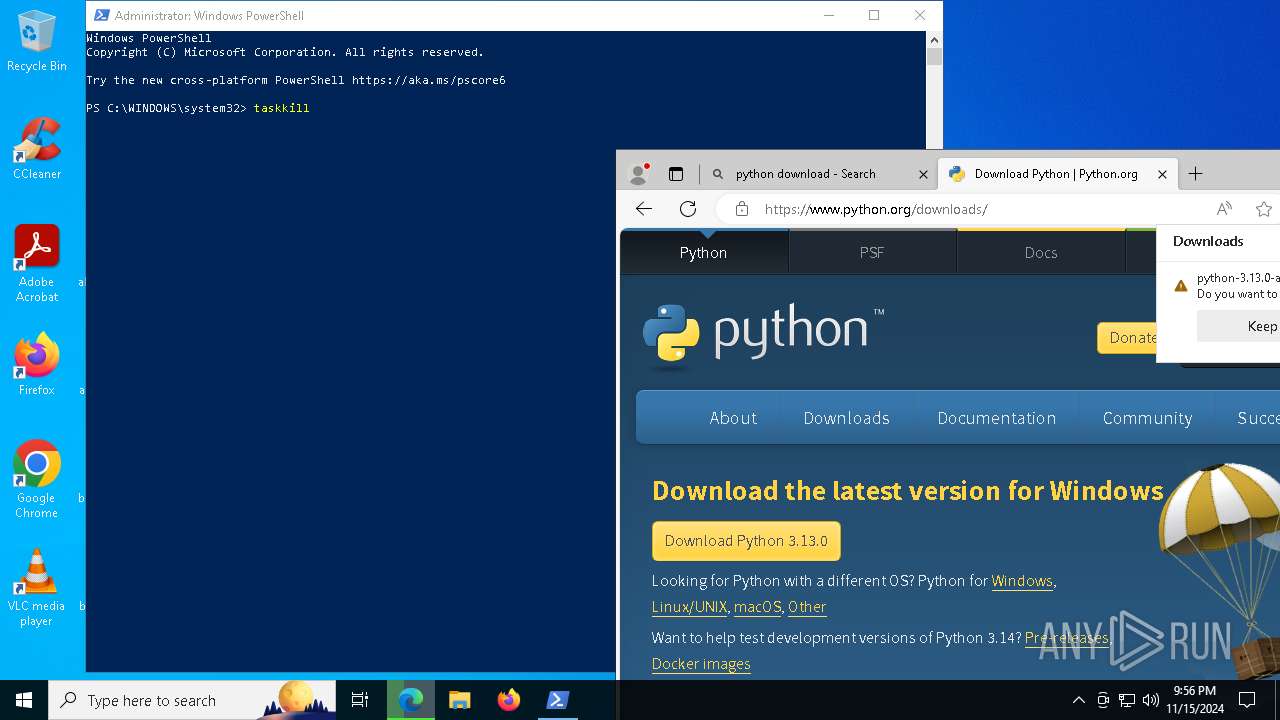This screenshot has width=1280, height=720.
Task: Show hidden system tray icons
Action: tap(1078, 700)
